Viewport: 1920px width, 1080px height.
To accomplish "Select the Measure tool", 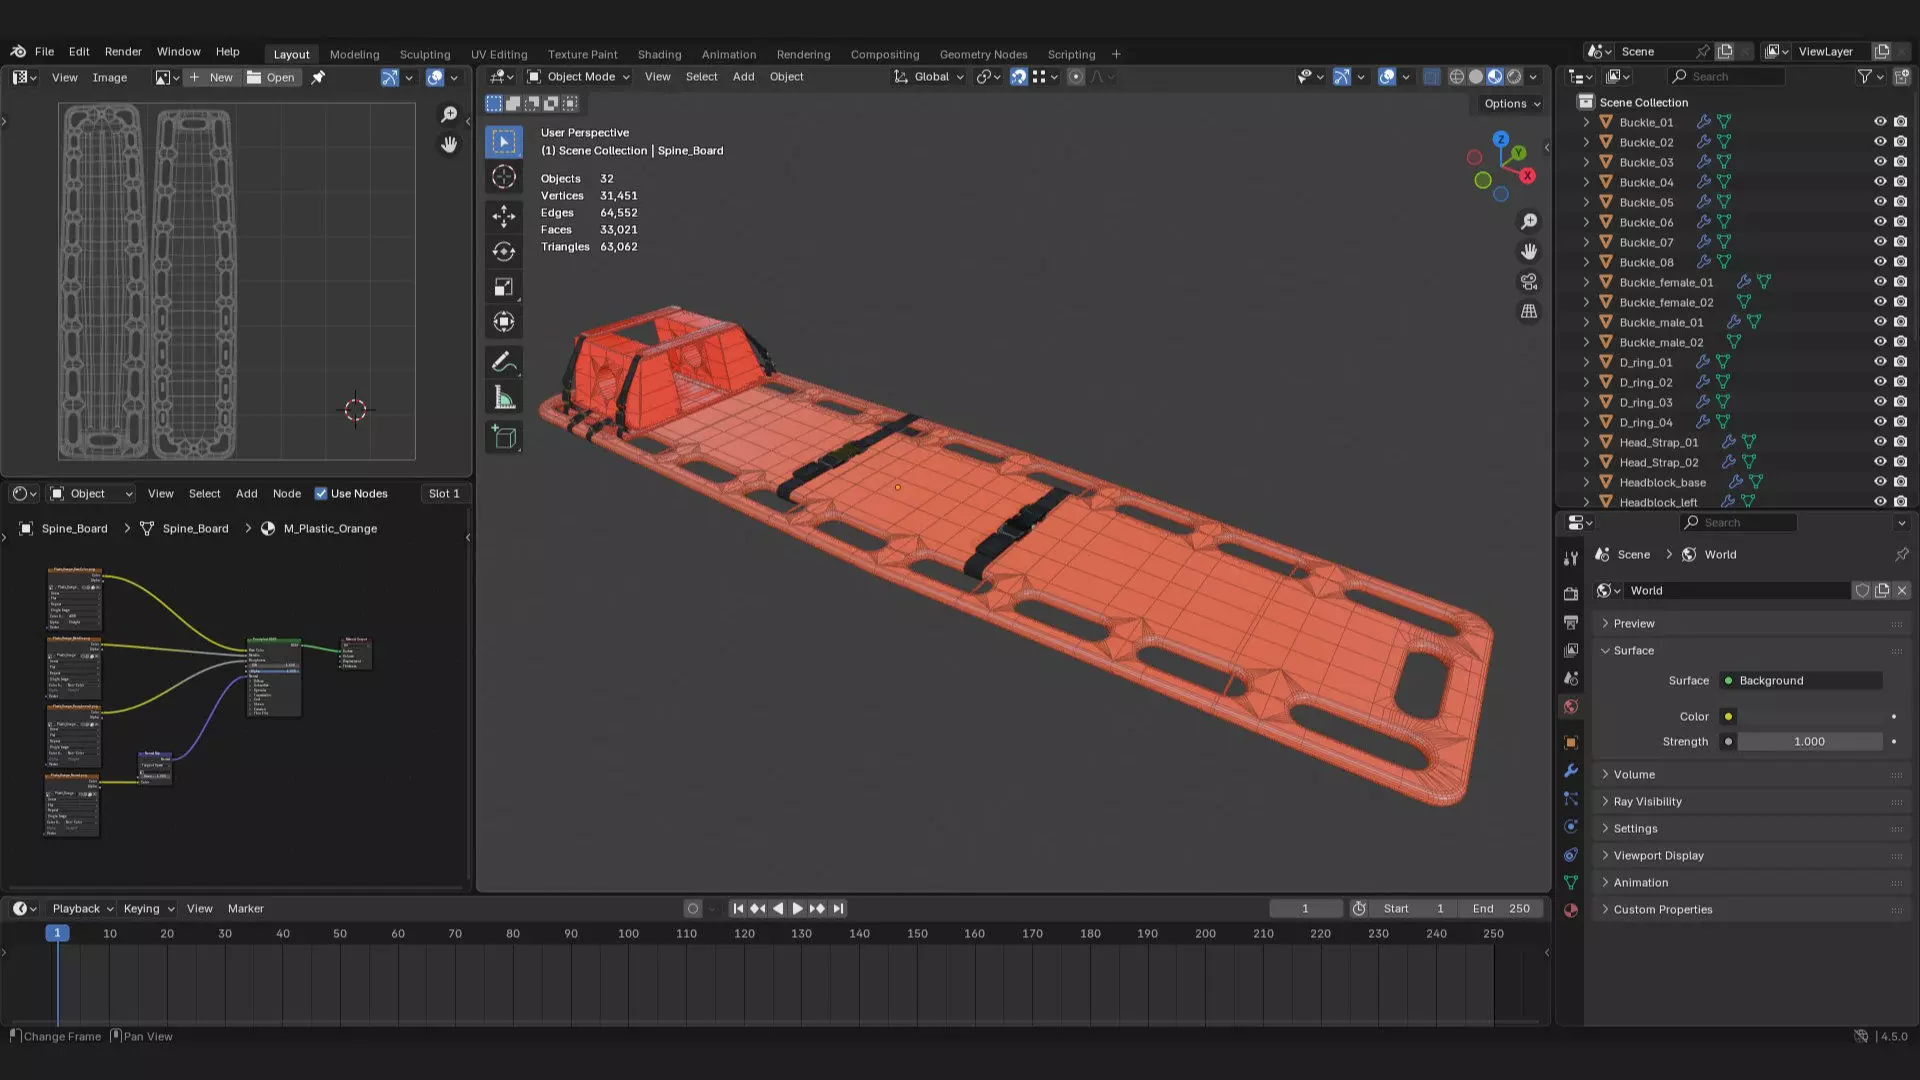I will (504, 398).
